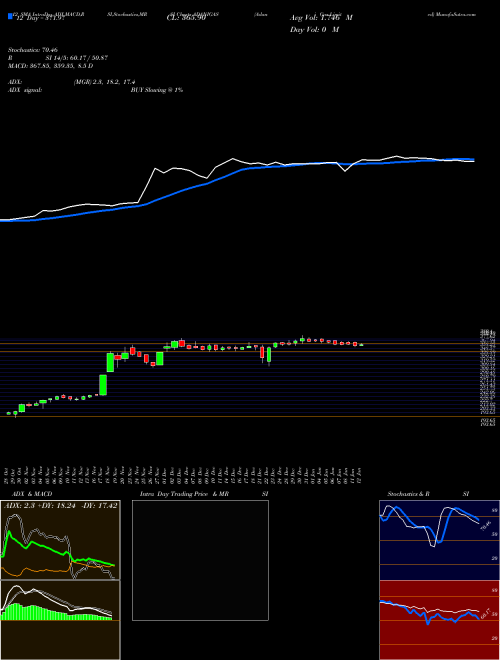
Task: Click the ADX: 2.3 +DY: 18.24 header
Action: (60, 506)
